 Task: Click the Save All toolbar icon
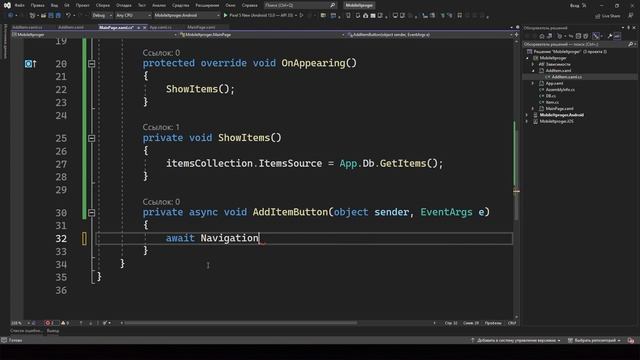[x=58, y=16]
